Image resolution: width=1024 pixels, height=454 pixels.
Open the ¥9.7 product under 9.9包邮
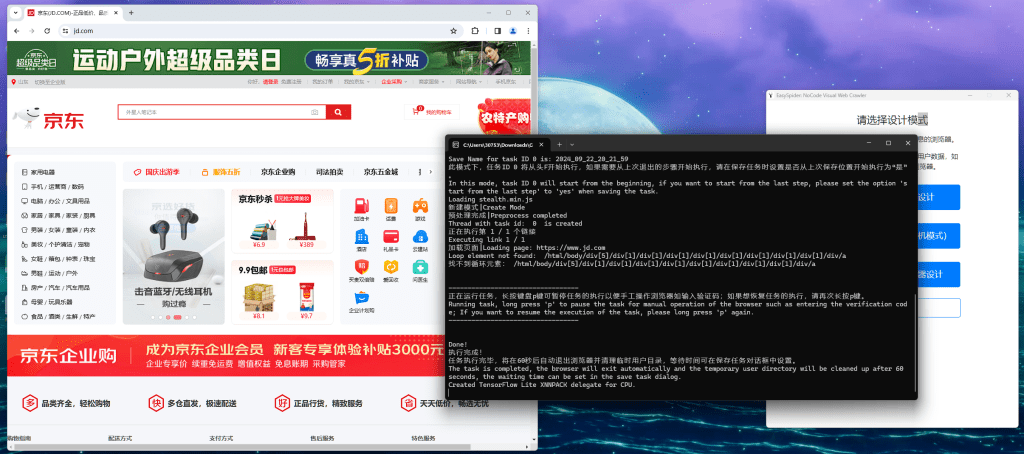tap(306, 300)
